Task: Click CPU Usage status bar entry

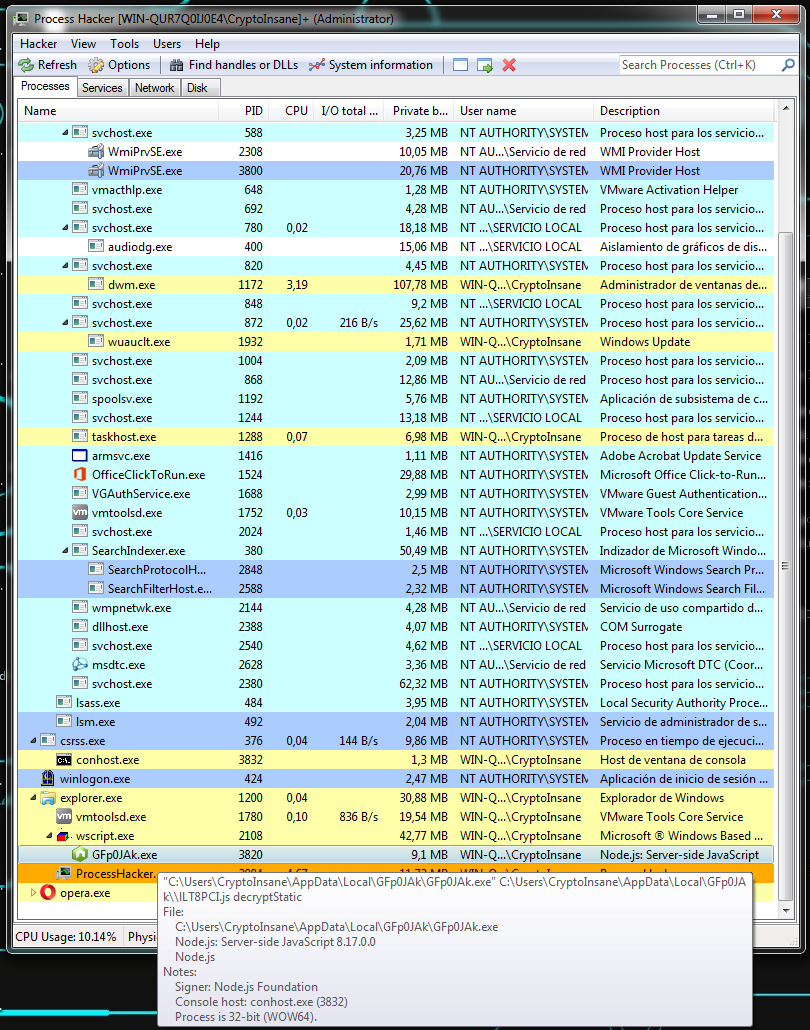Action: (x=66, y=937)
